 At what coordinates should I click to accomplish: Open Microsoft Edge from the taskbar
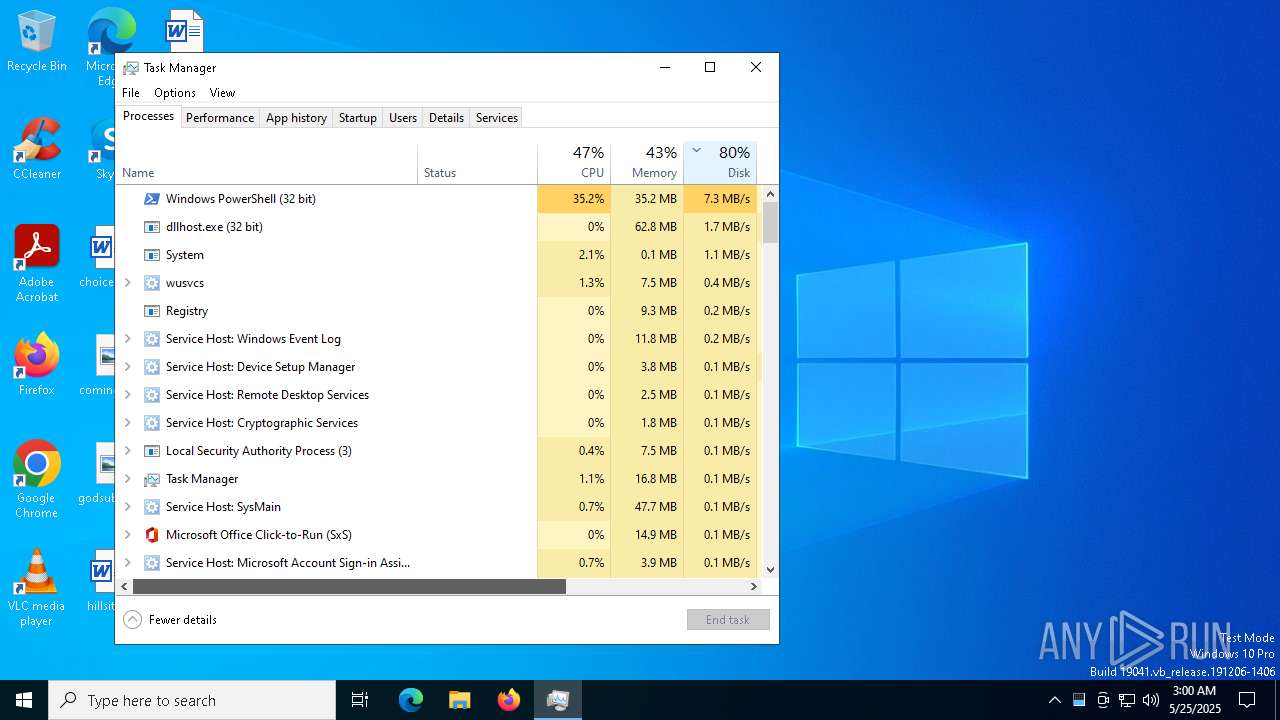tap(411, 700)
